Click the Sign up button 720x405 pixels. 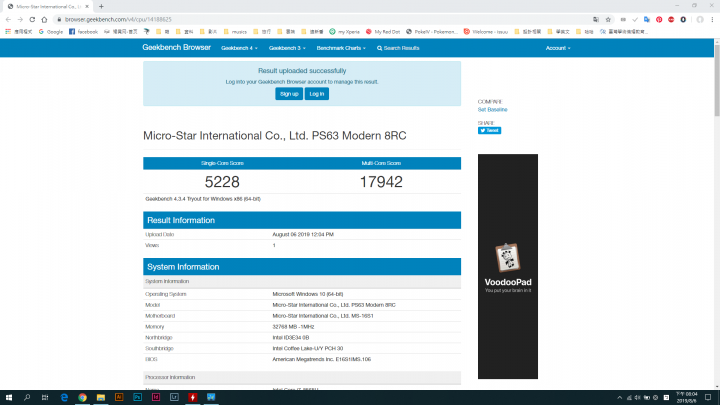(x=289, y=94)
